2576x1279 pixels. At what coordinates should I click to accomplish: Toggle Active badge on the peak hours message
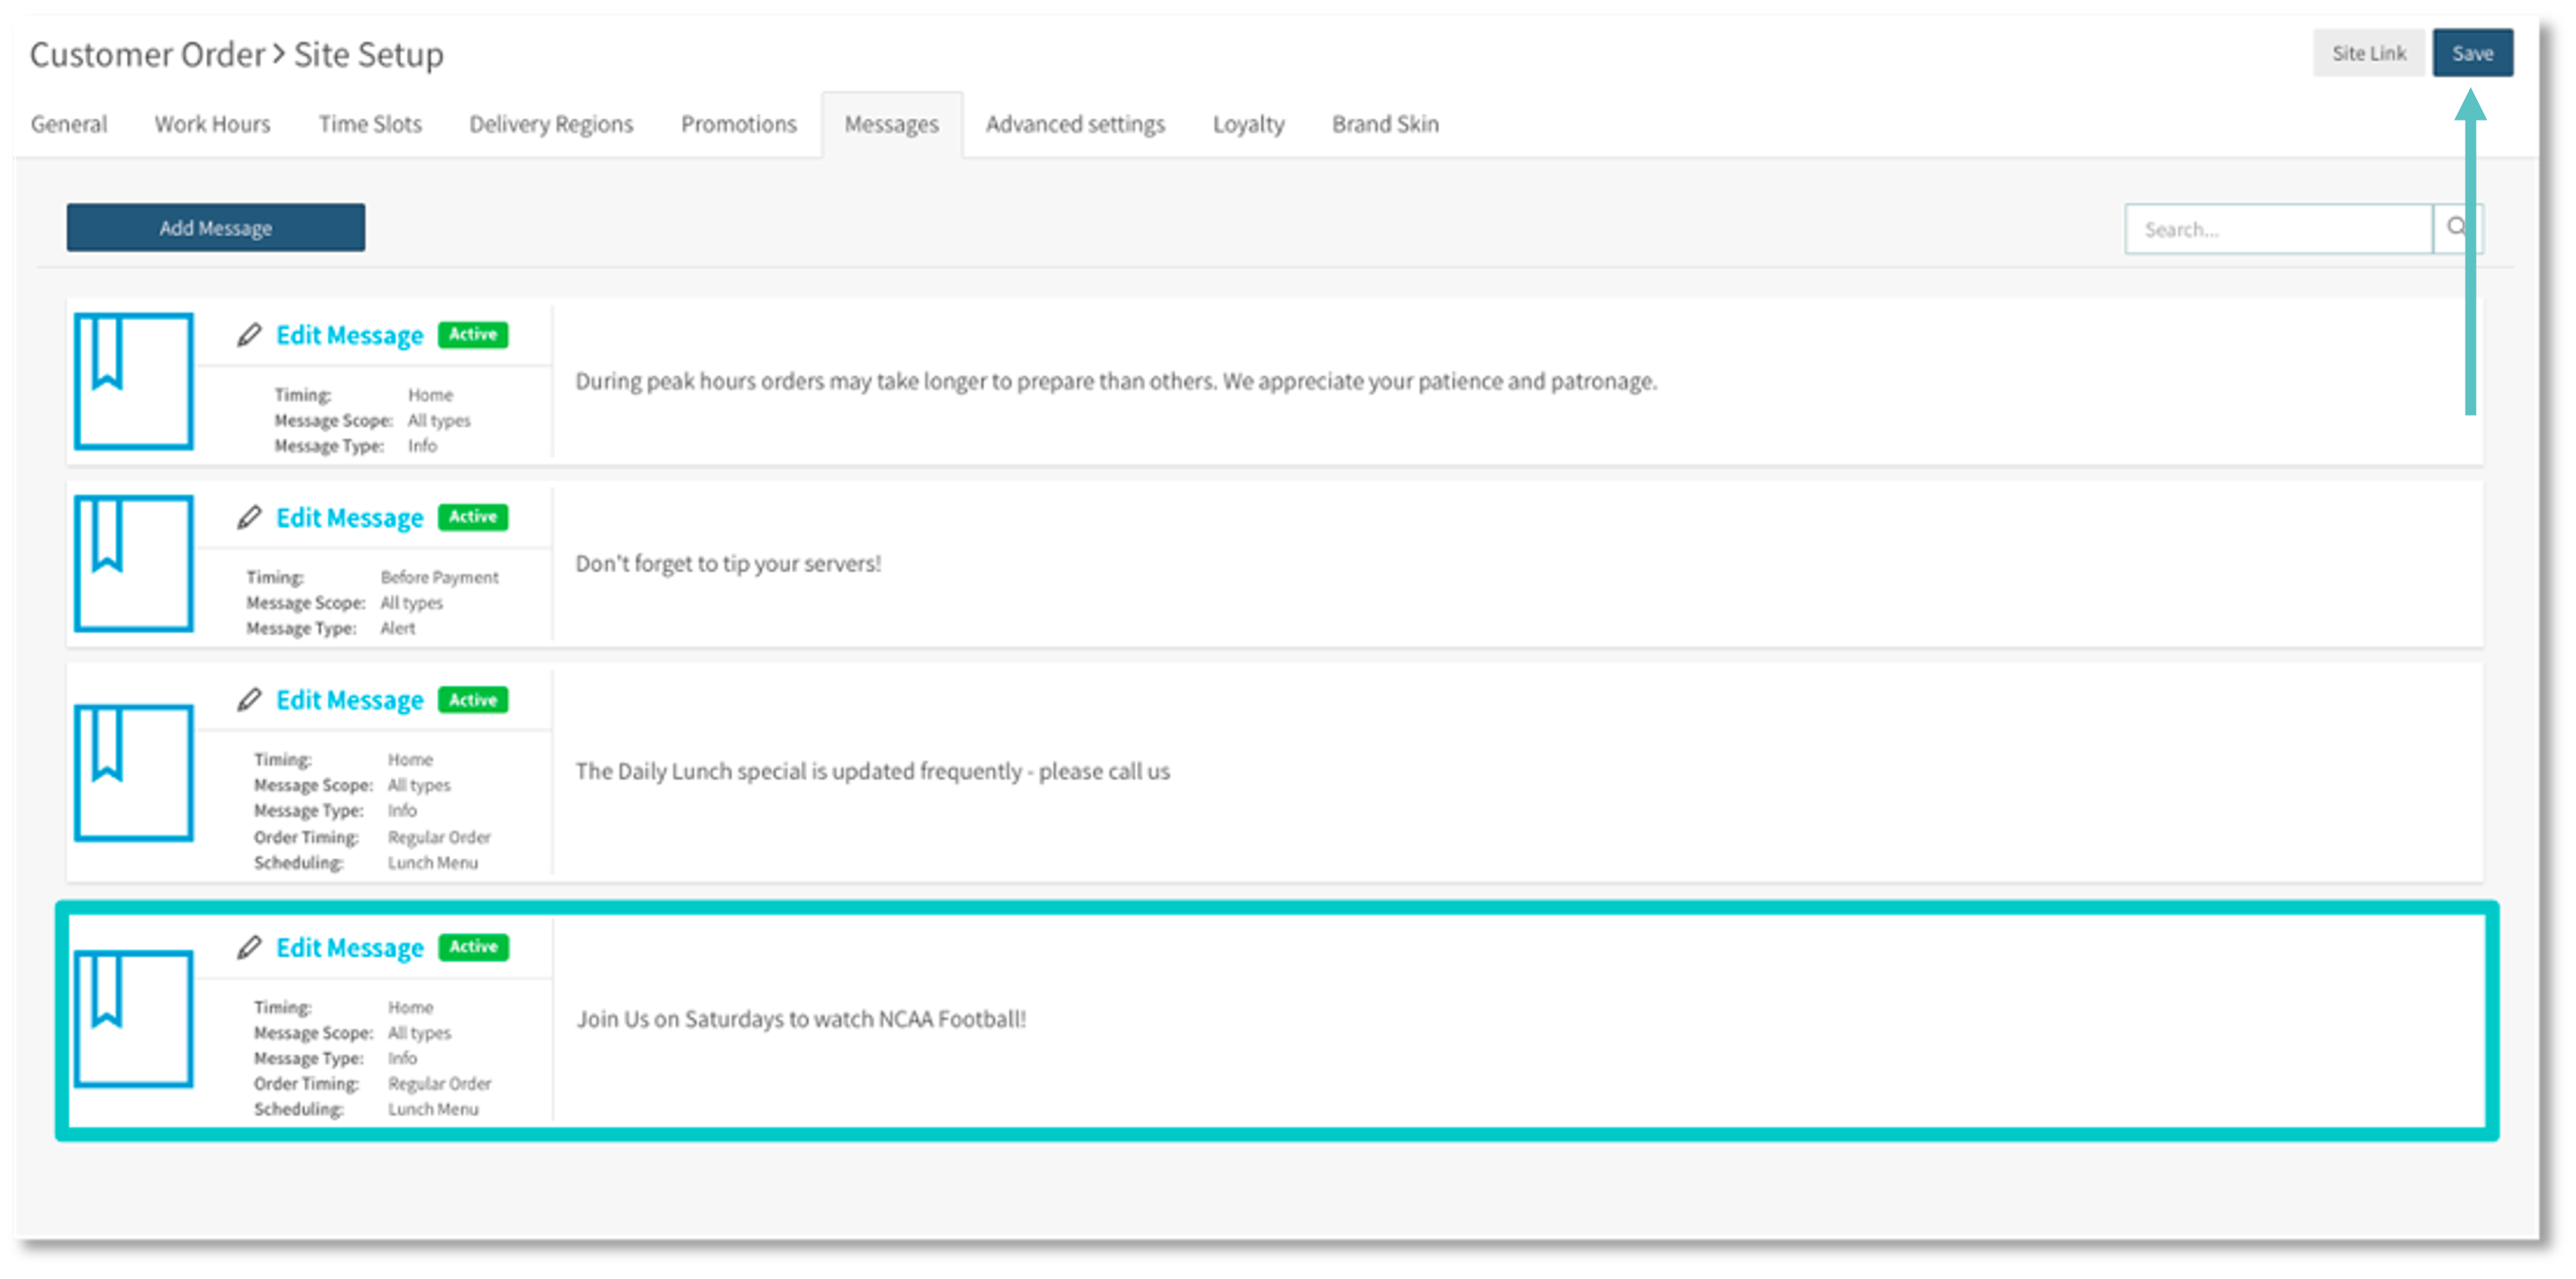tap(473, 334)
